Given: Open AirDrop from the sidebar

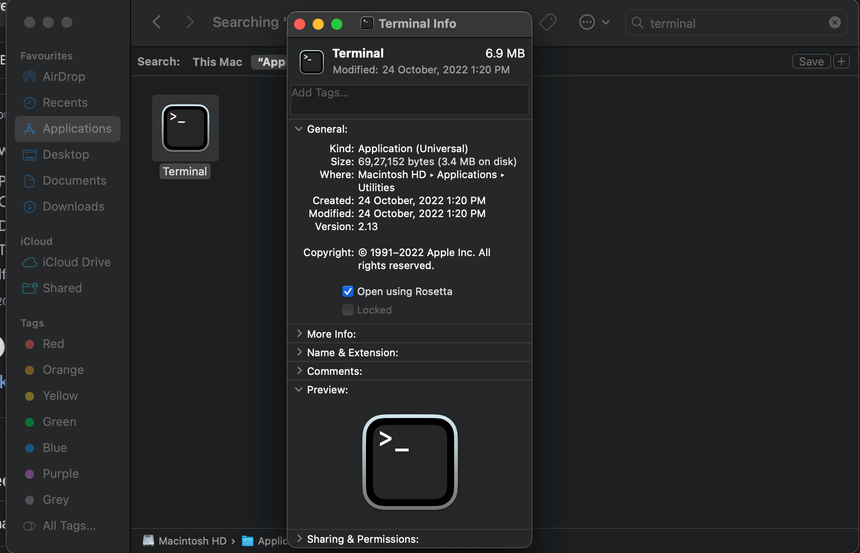Looking at the screenshot, I should pos(64,77).
